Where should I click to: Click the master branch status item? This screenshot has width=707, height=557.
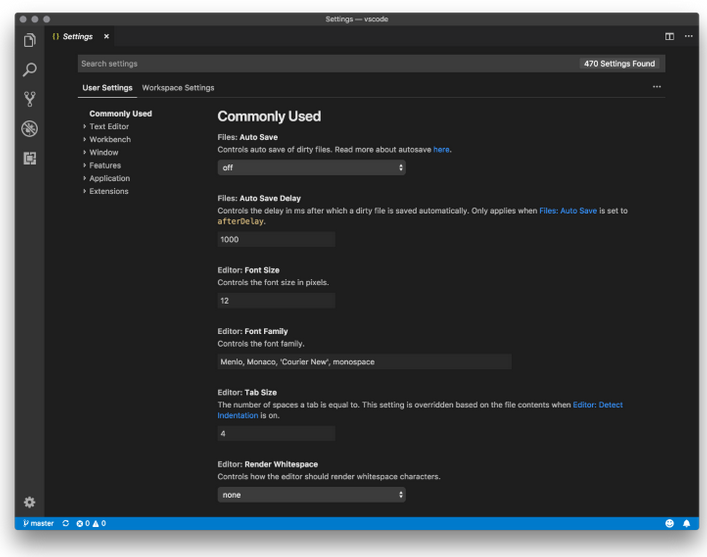click(x=38, y=523)
